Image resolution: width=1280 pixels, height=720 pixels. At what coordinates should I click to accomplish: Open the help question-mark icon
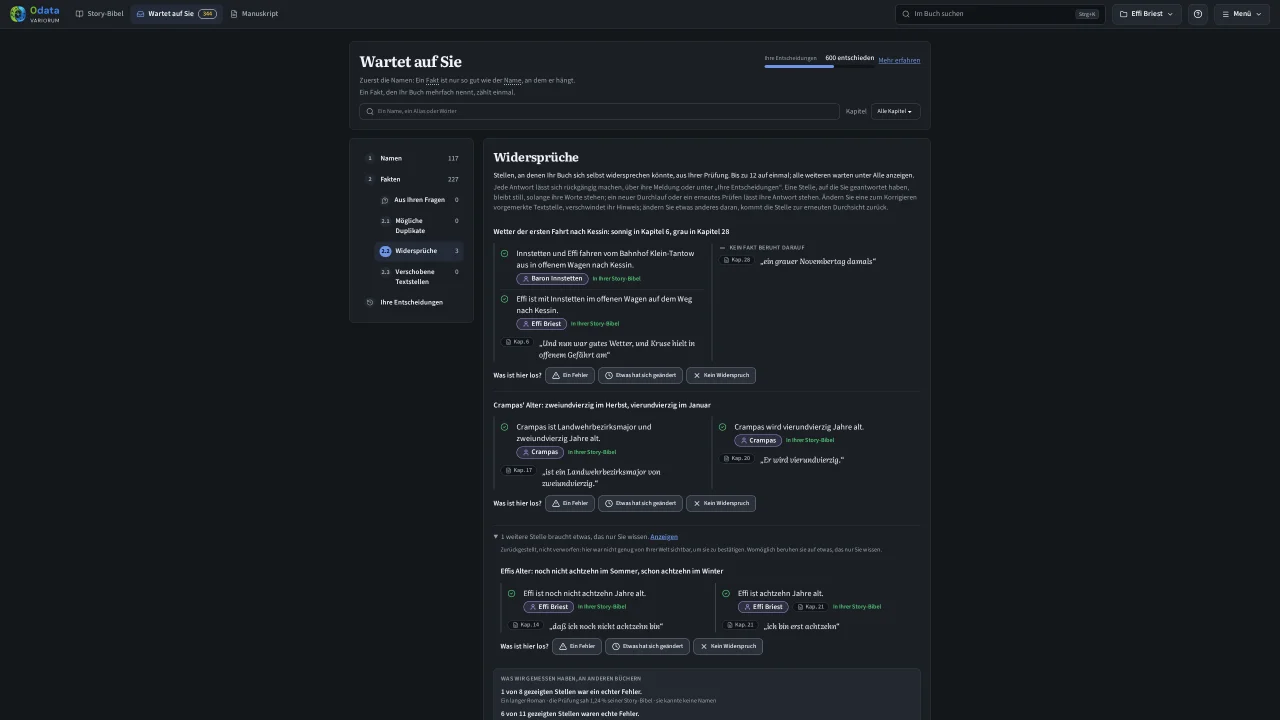click(x=1198, y=14)
